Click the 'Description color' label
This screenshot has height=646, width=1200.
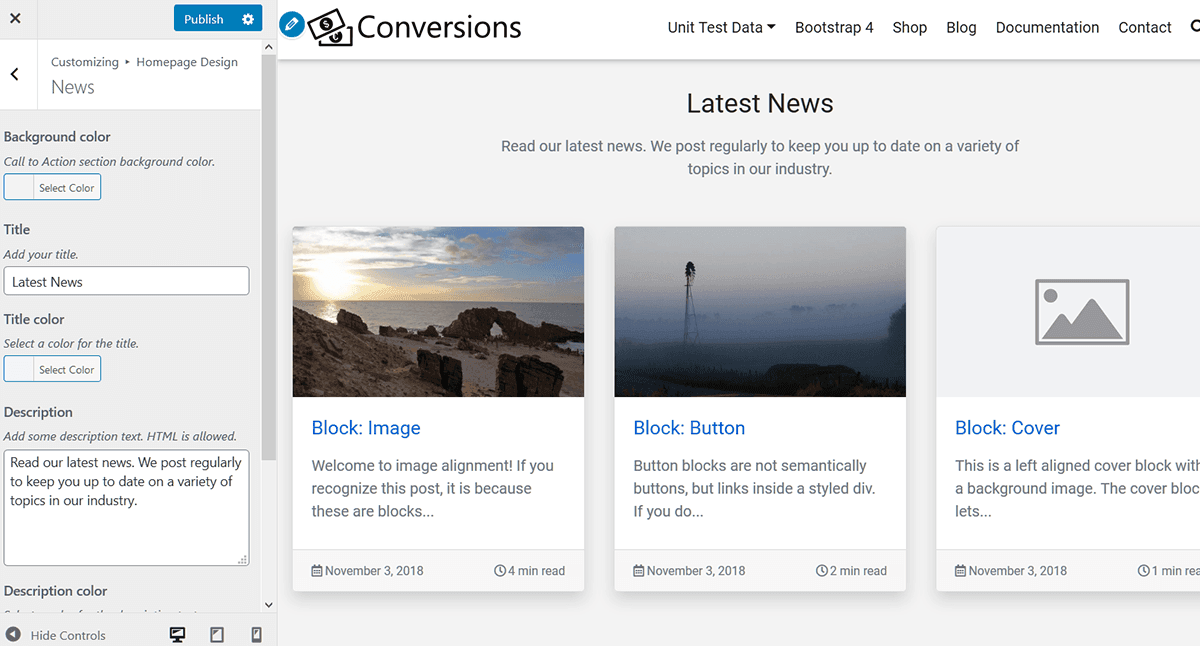[56, 591]
